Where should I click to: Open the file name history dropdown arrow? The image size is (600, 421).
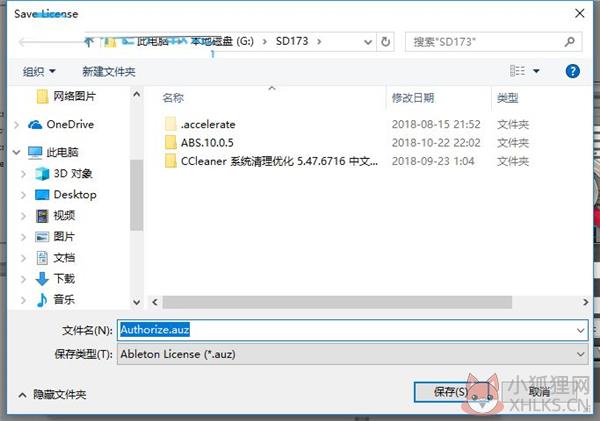[x=581, y=330]
